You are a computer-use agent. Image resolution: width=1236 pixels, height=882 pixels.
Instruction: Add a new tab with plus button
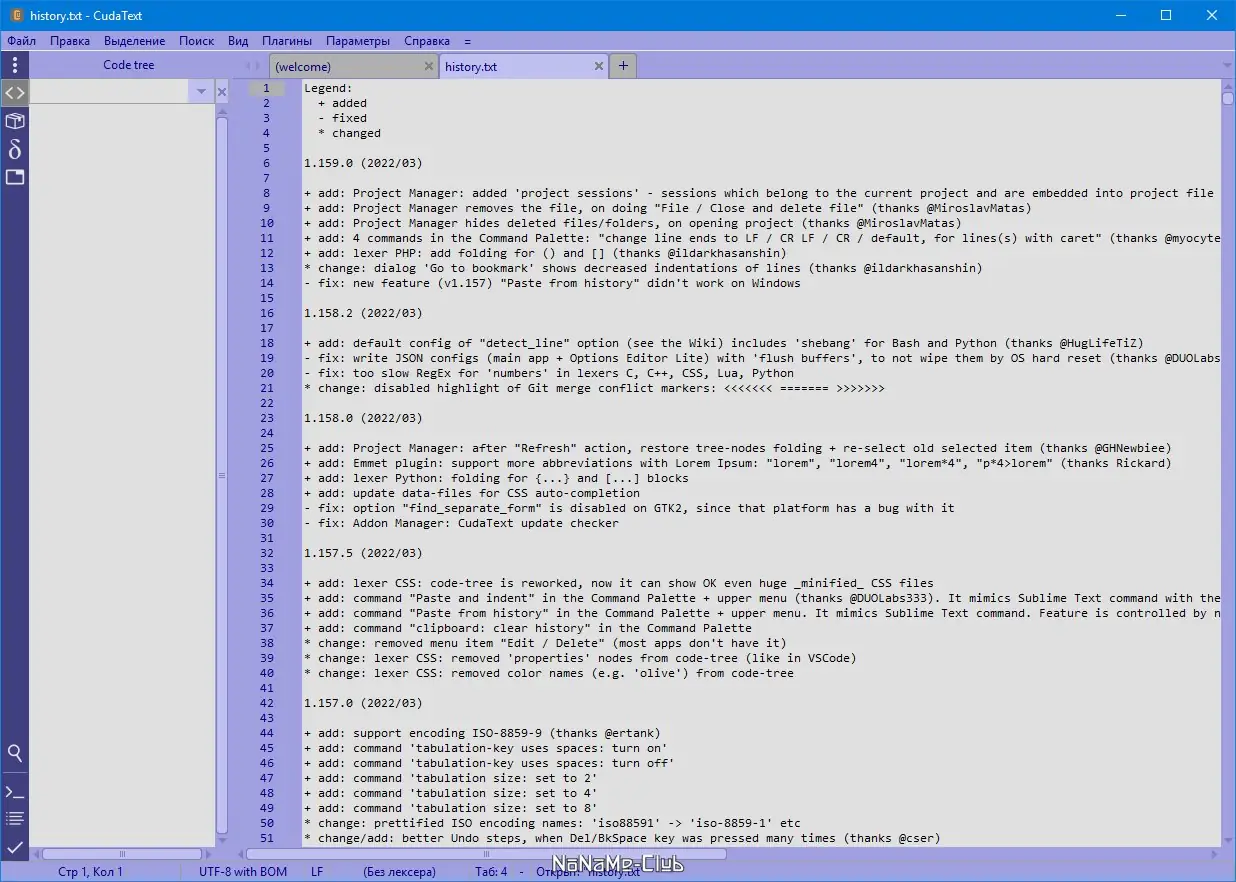tap(623, 66)
